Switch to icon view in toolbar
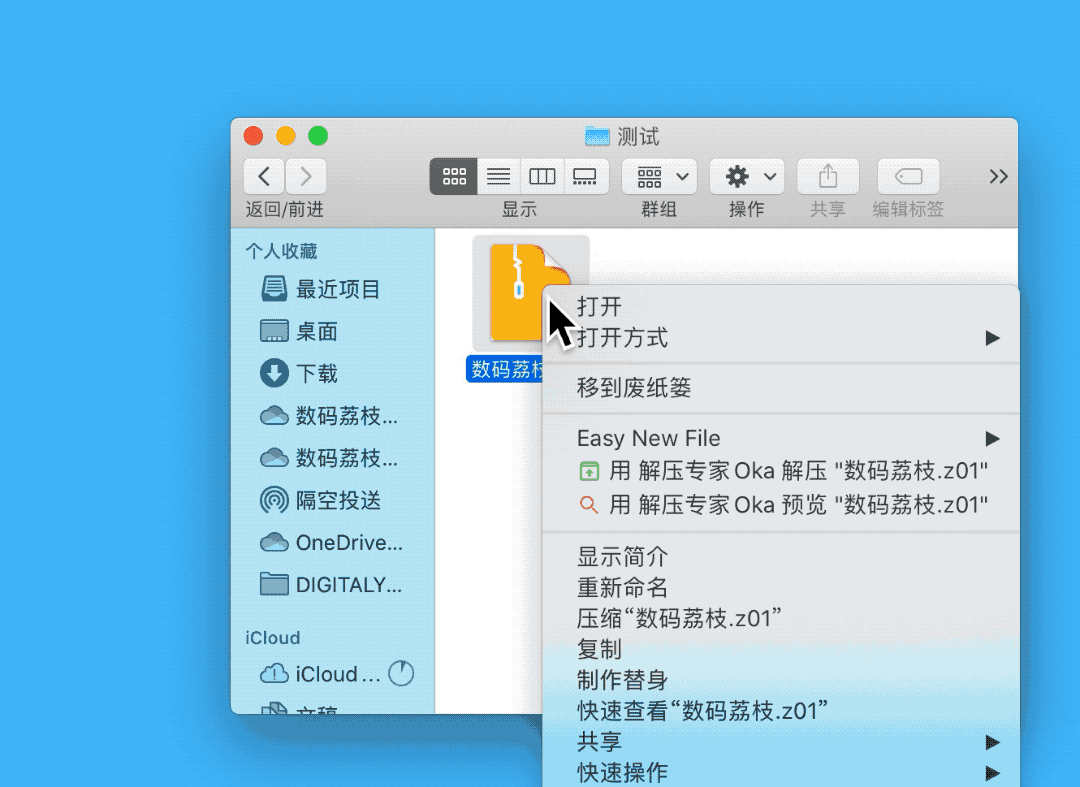This screenshot has width=1080, height=787. click(x=454, y=177)
